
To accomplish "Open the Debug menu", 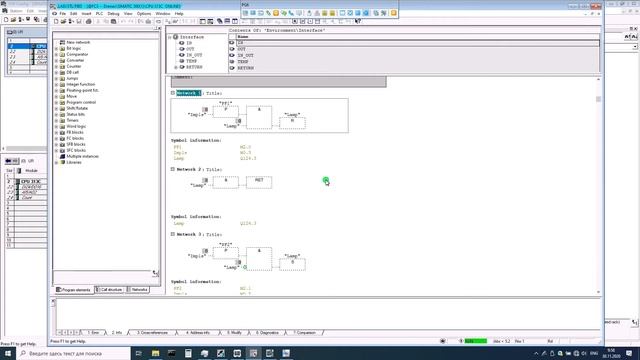I will click(x=113, y=13).
